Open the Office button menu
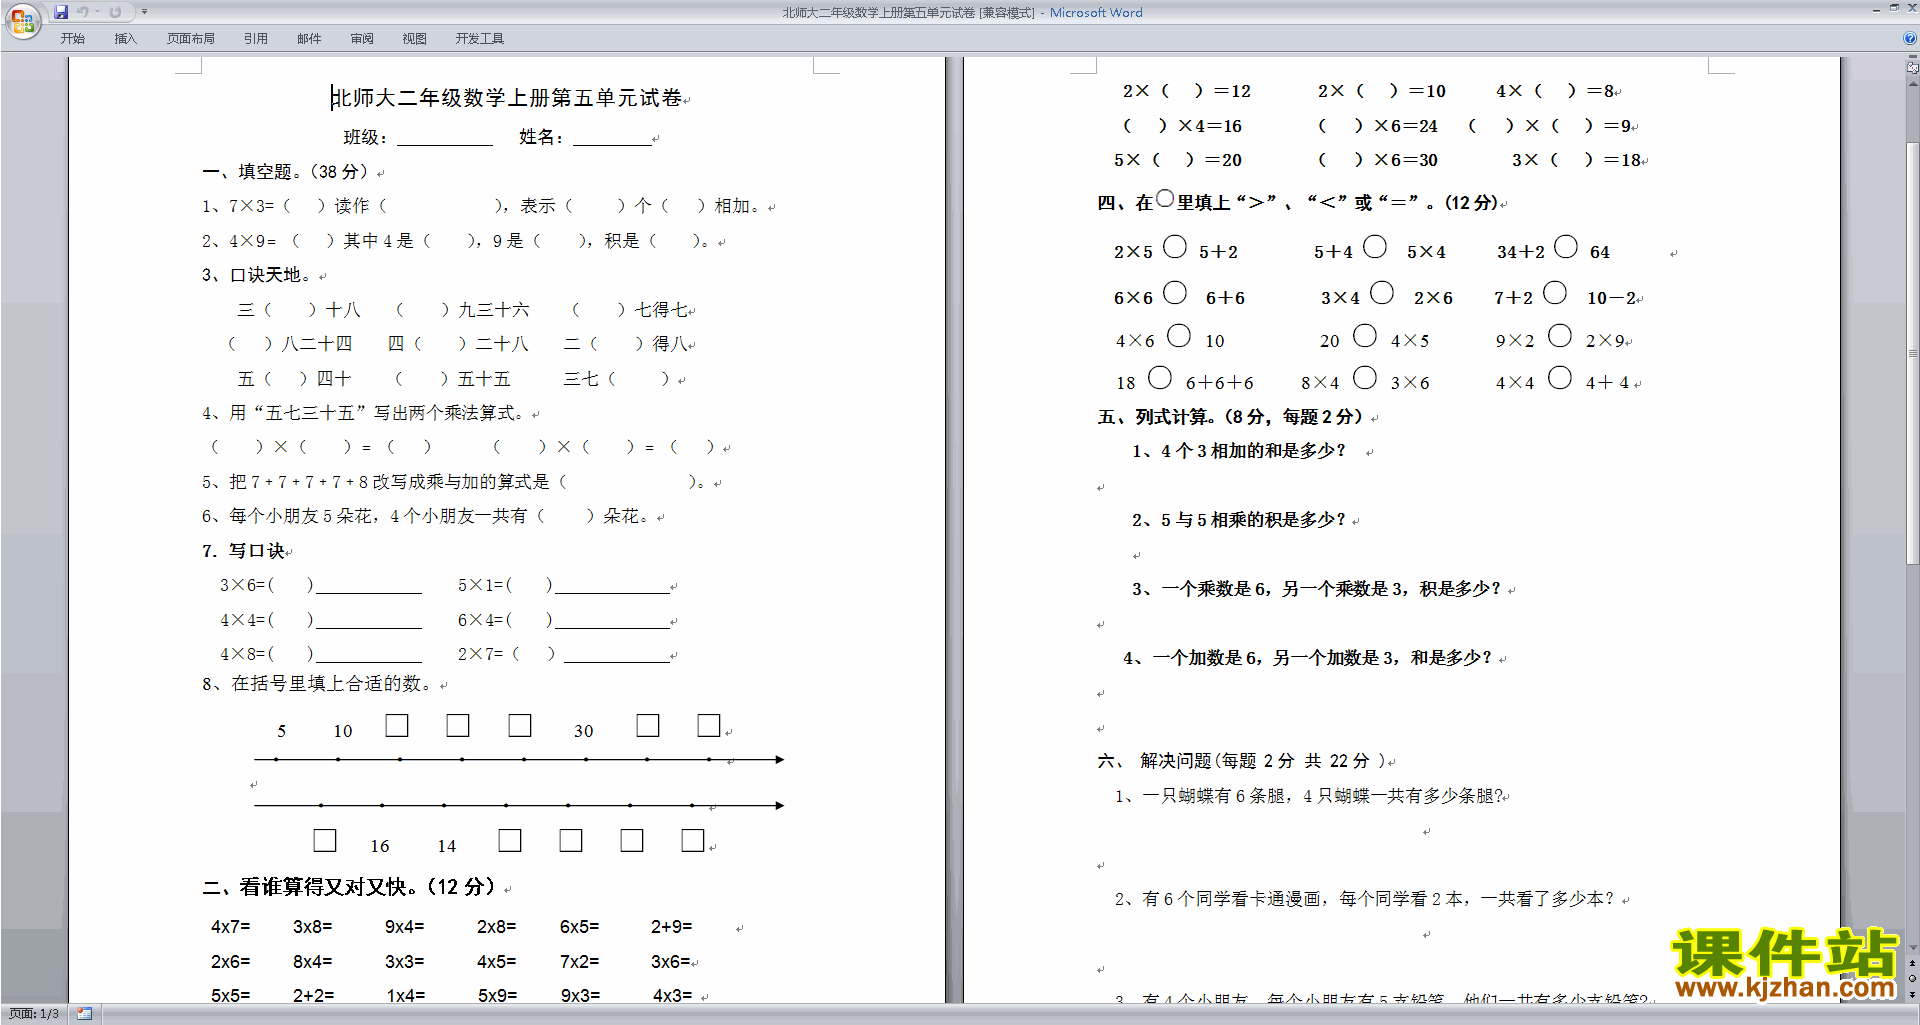1920x1025 pixels. tap(22, 20)
